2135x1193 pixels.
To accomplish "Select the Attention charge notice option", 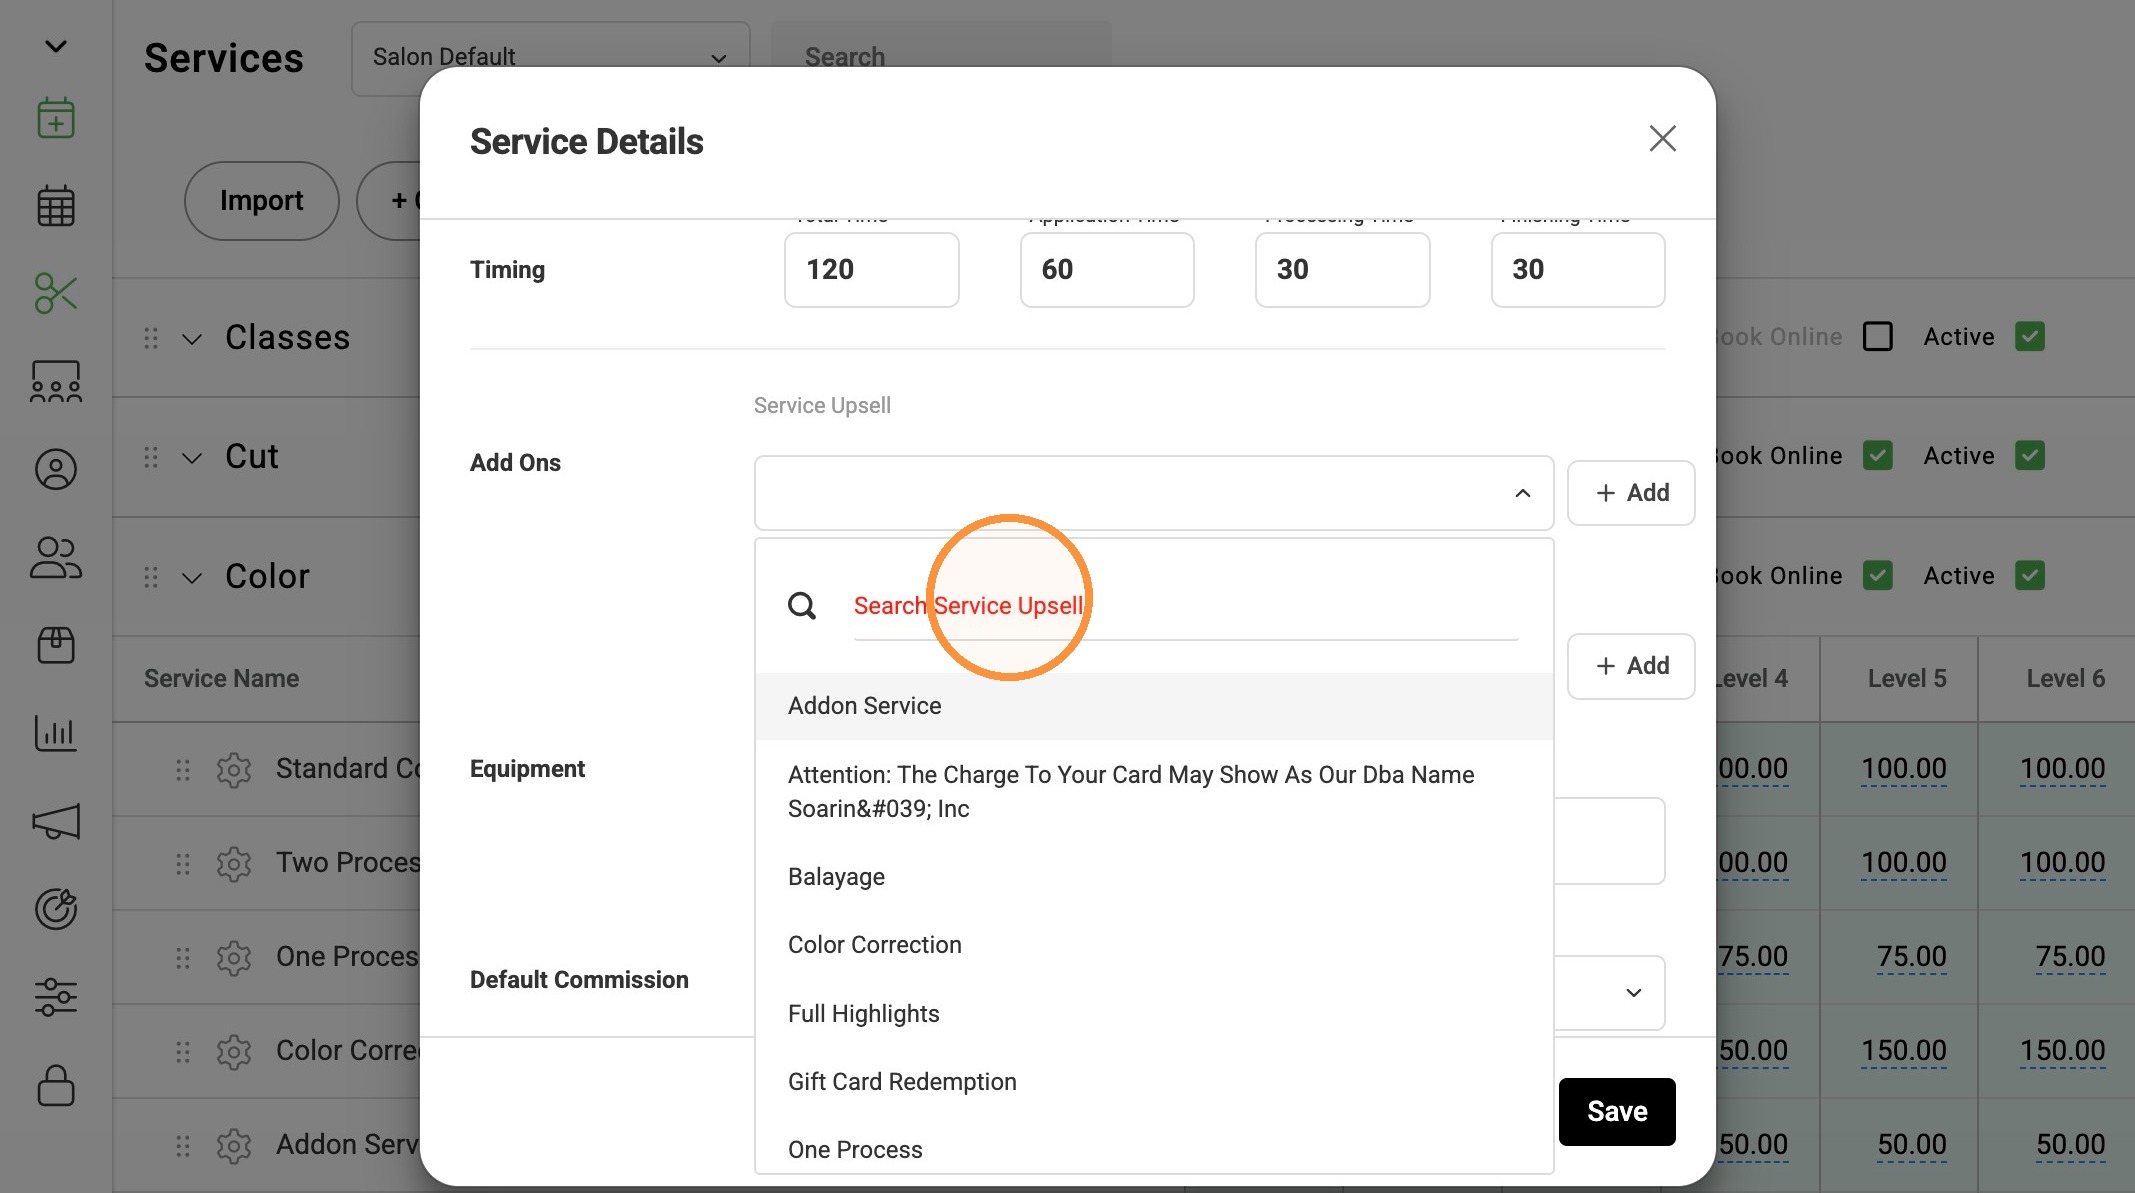I will (x=1154, y=791).
